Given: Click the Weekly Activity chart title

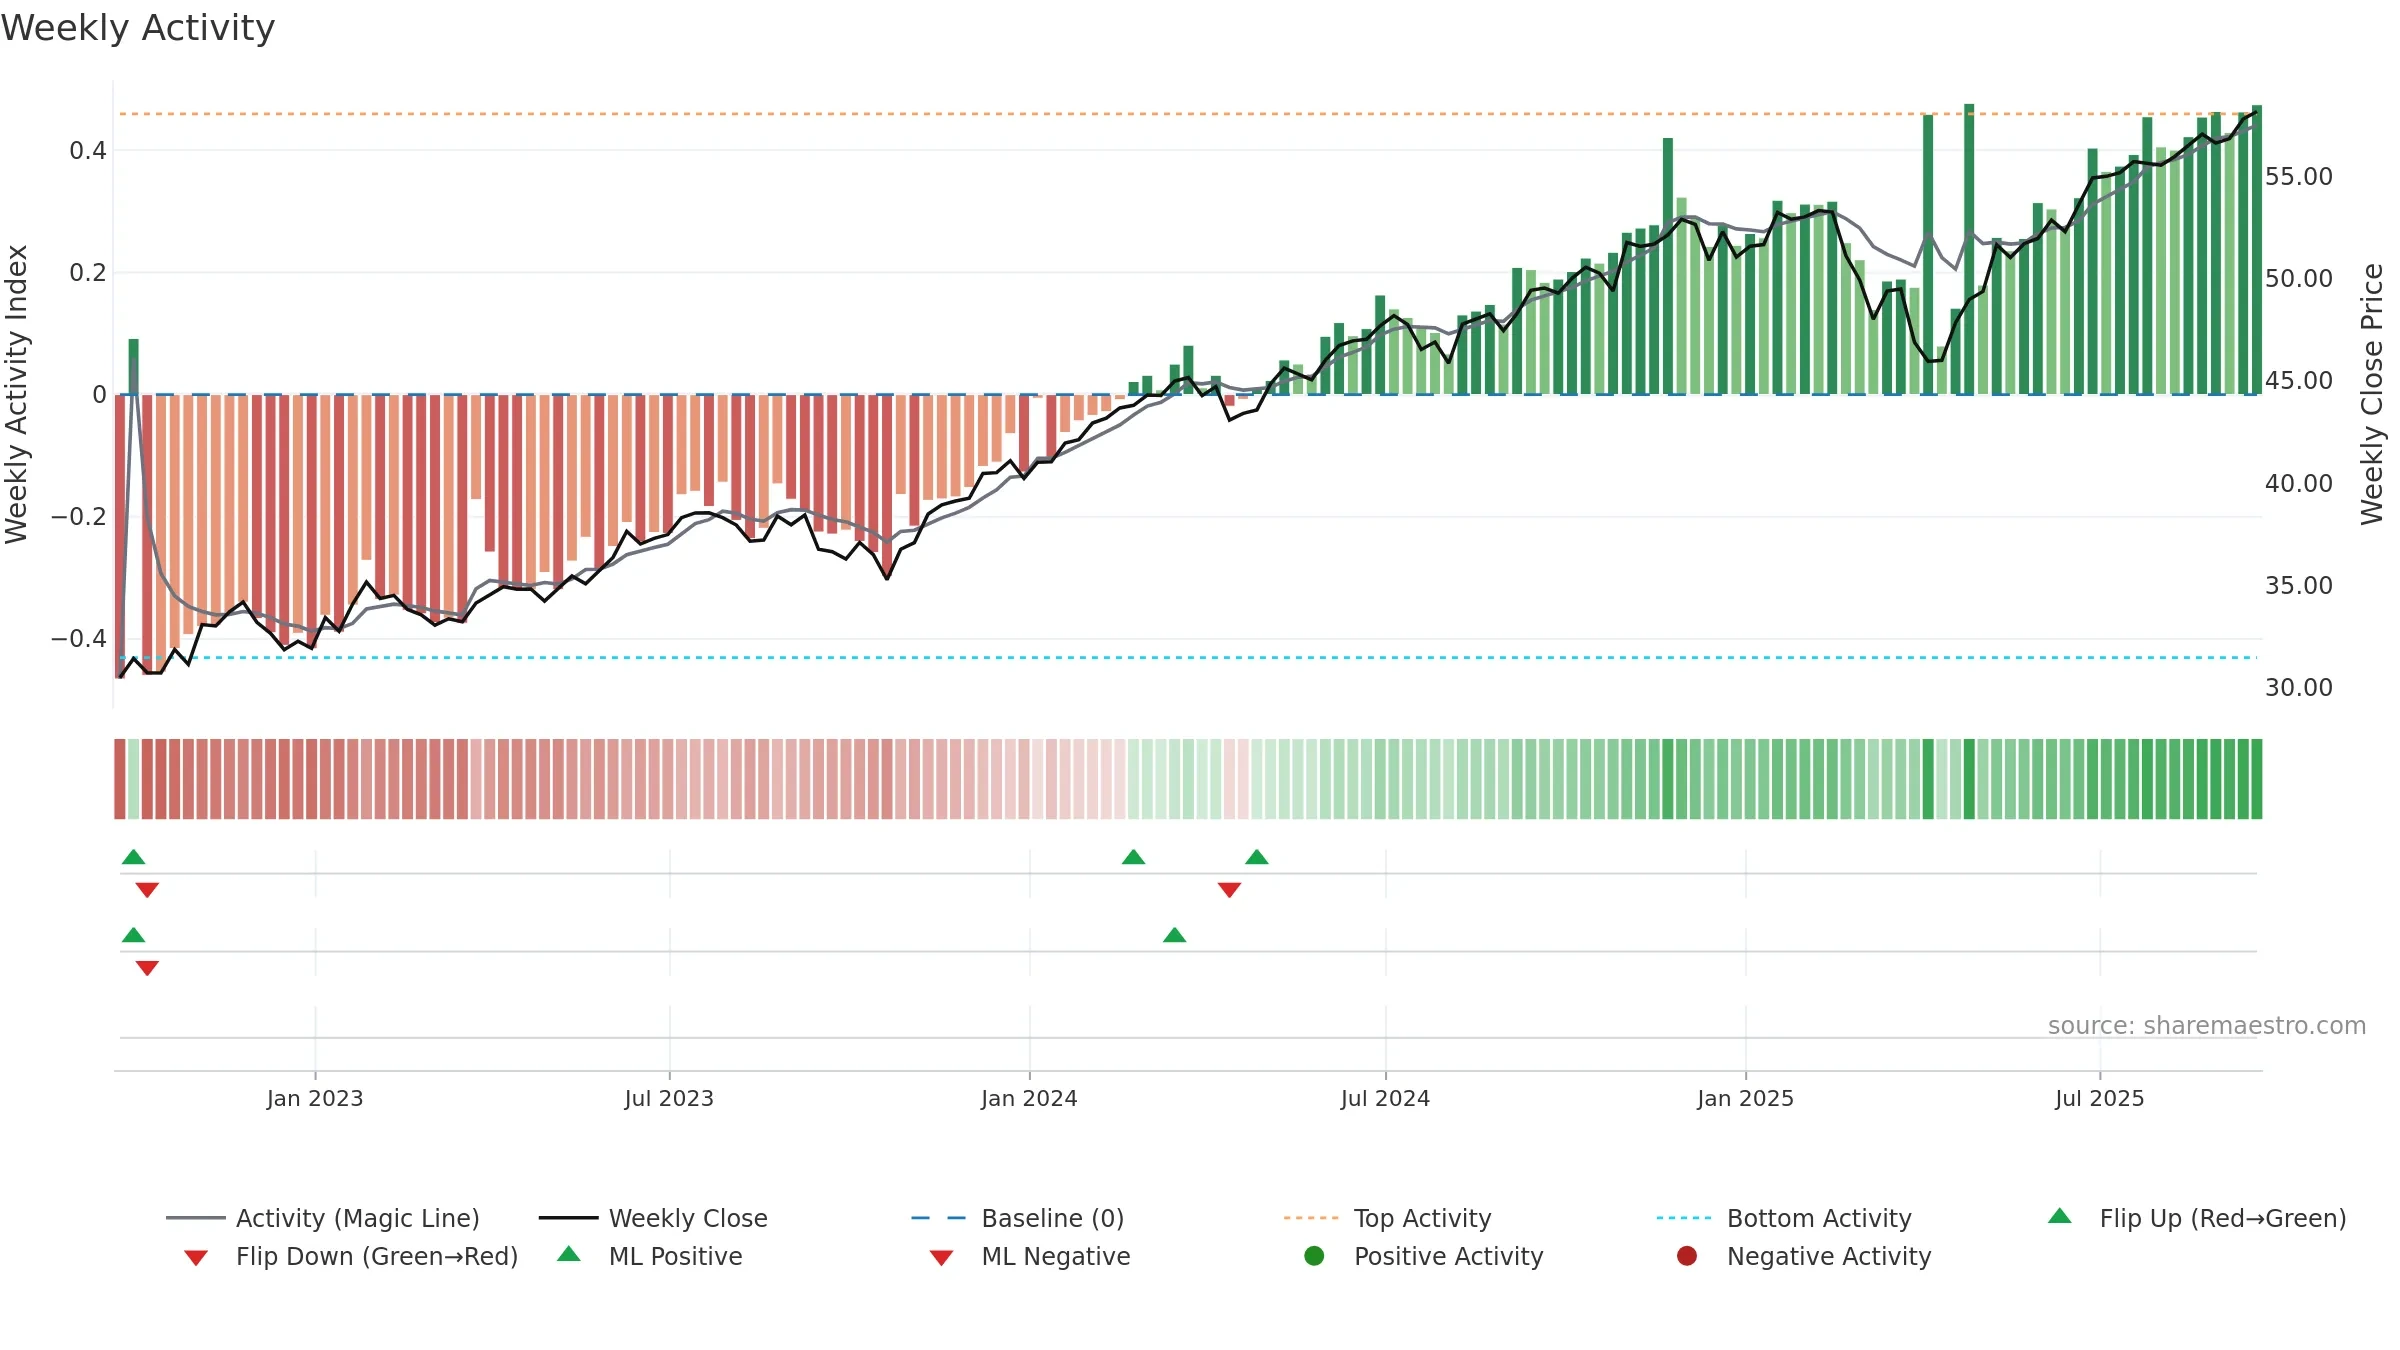Looking at the screenshot, I should pyautogui.click(x=138, y=28).
